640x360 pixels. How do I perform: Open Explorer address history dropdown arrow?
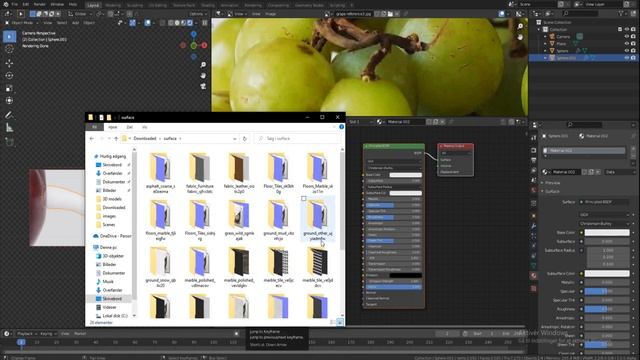235,139
